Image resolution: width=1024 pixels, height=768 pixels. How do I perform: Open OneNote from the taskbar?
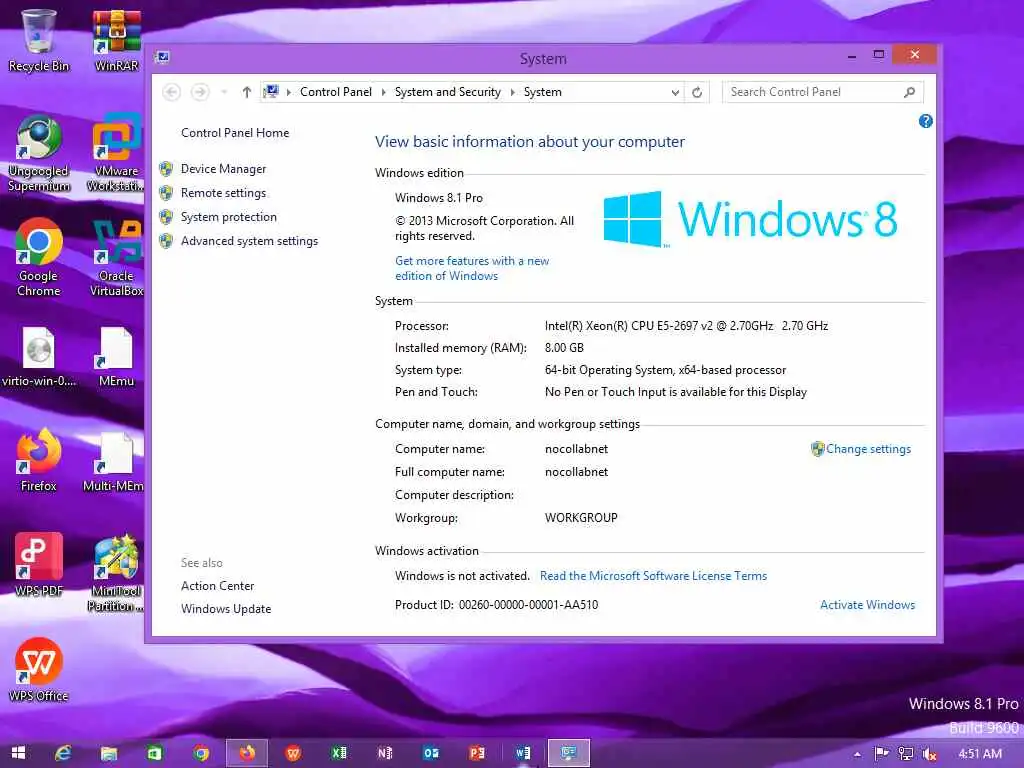pyautogui.click(x=385, y=753)
